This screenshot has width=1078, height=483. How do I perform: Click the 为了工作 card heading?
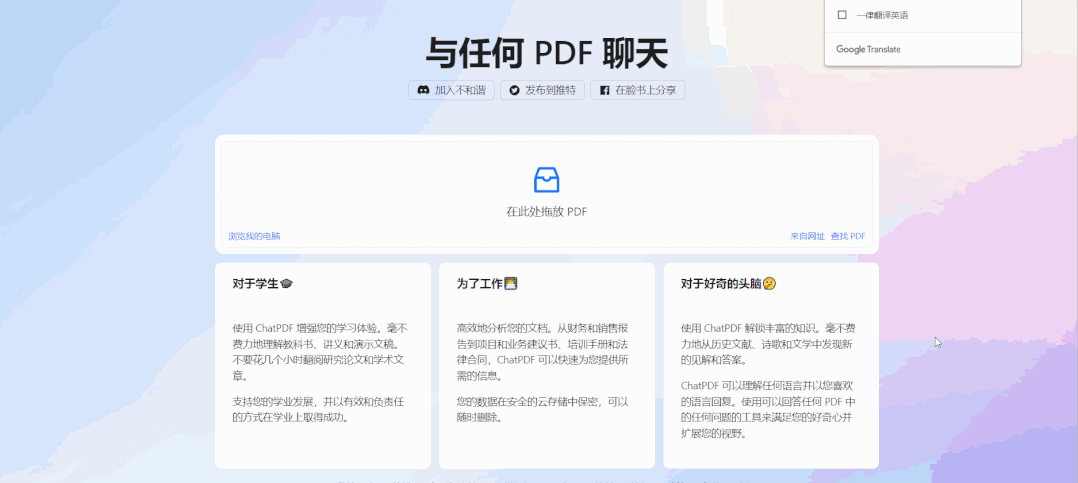pos(480,283)
